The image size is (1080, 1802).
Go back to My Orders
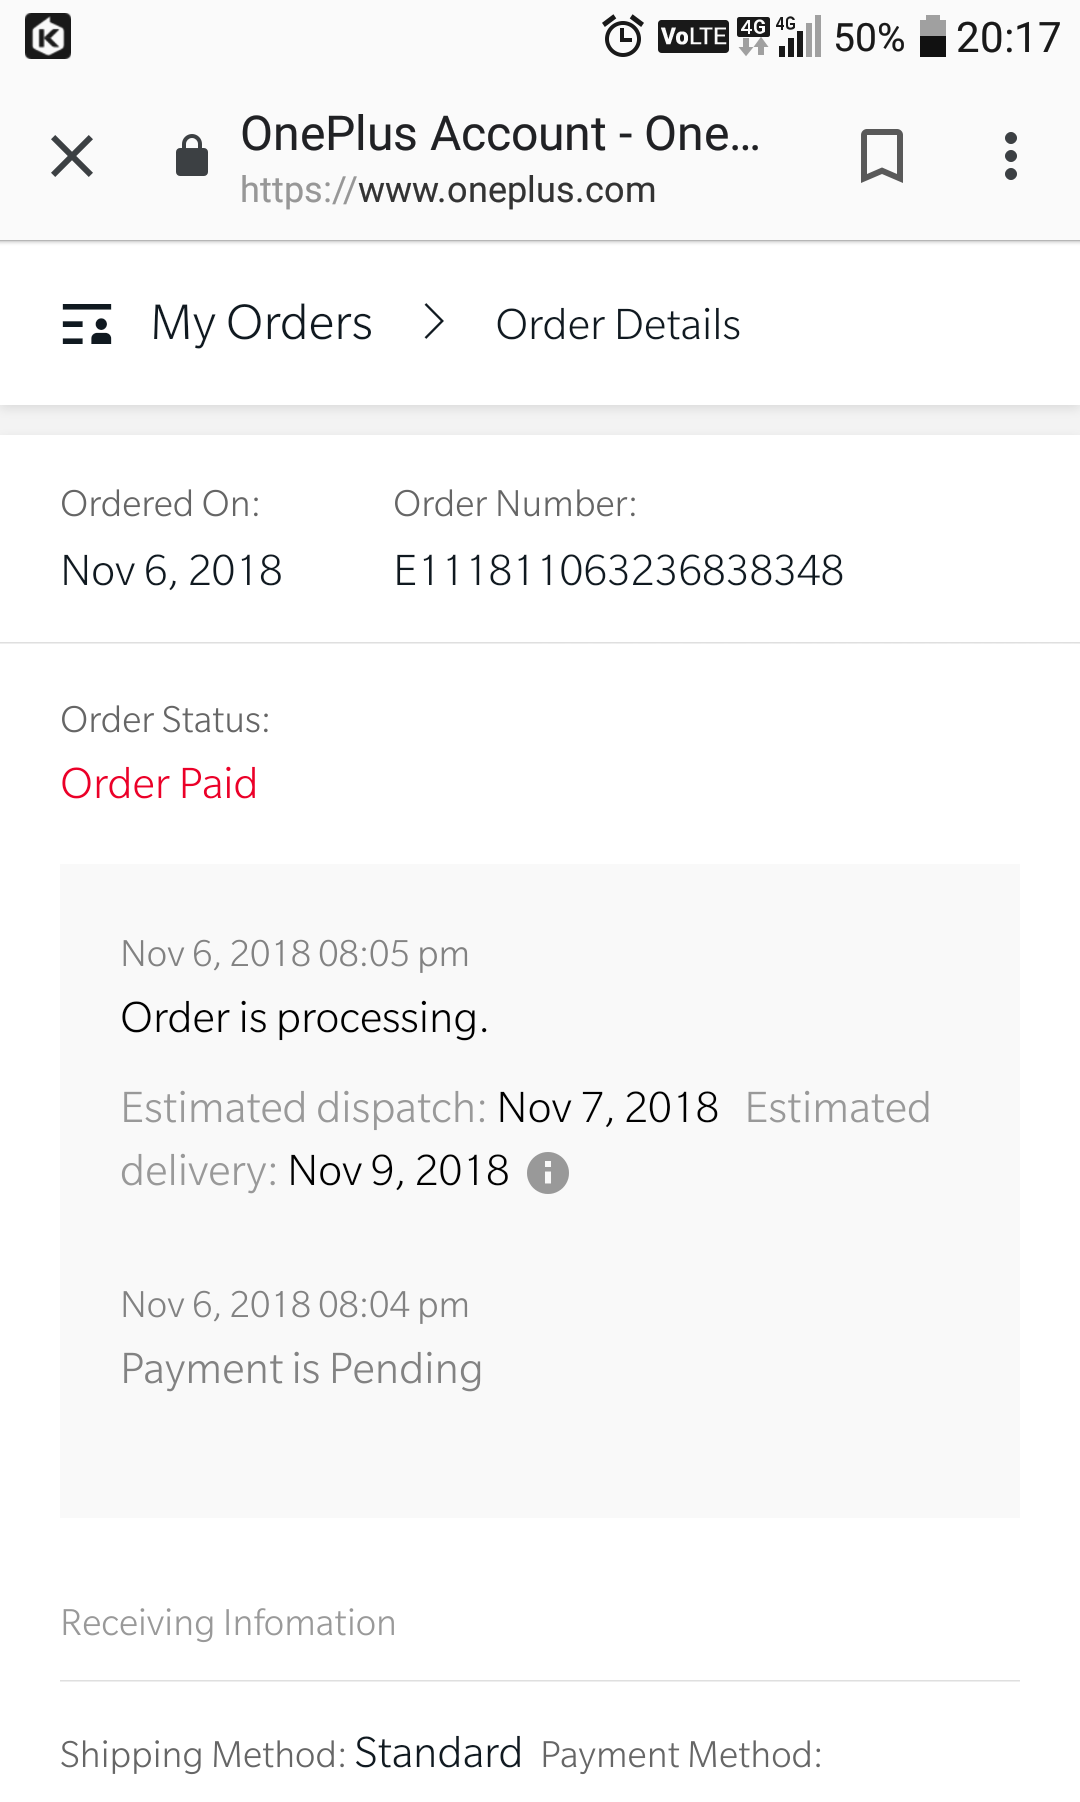262,324
